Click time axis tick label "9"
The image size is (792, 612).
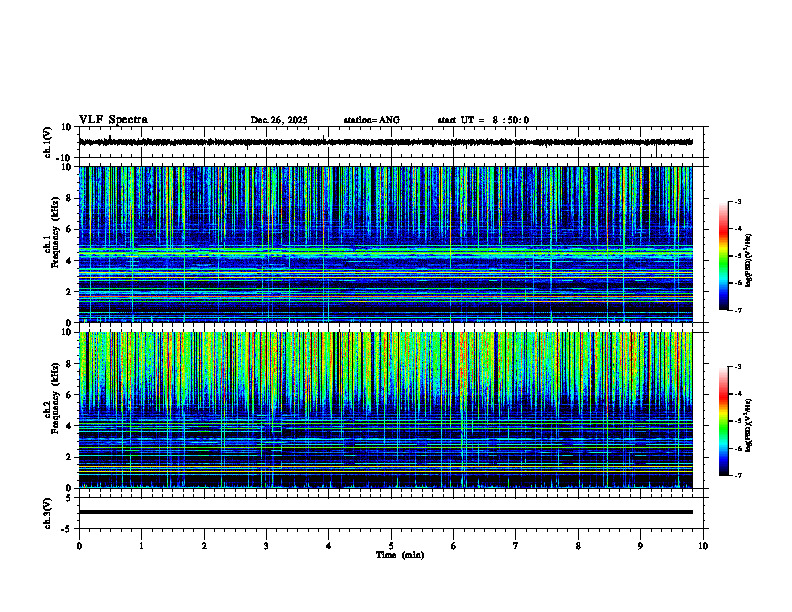pyautogui.click(x=640, y=546)
